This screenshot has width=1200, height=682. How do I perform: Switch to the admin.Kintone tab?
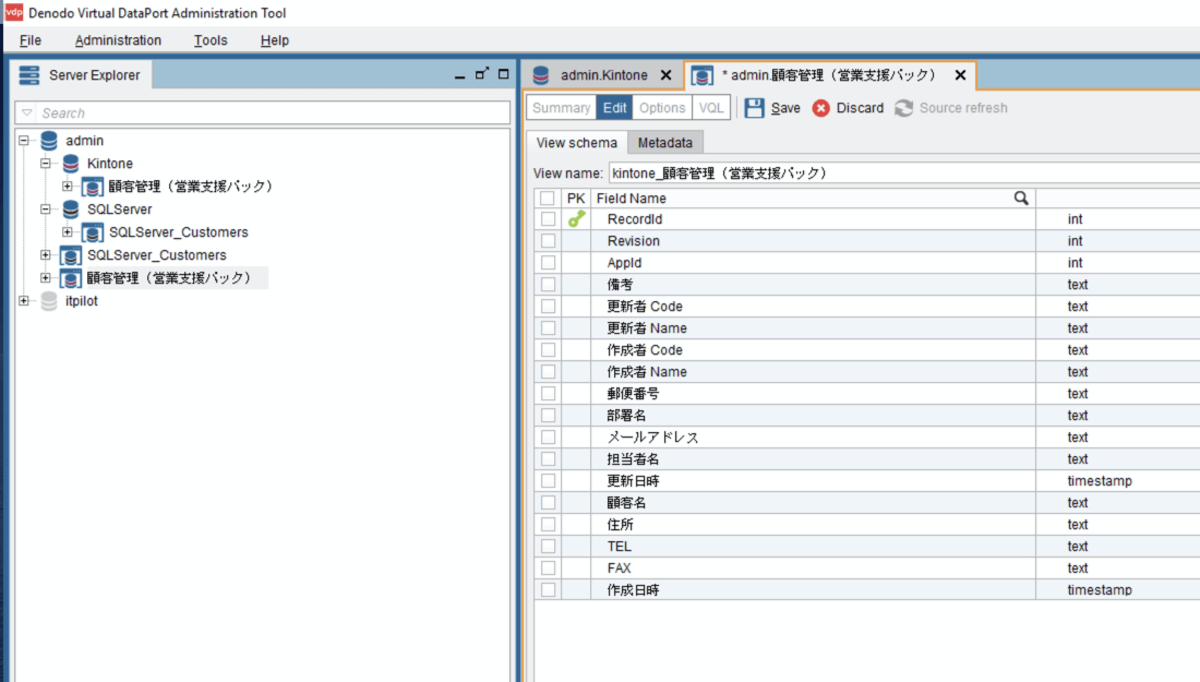(604, 75)
